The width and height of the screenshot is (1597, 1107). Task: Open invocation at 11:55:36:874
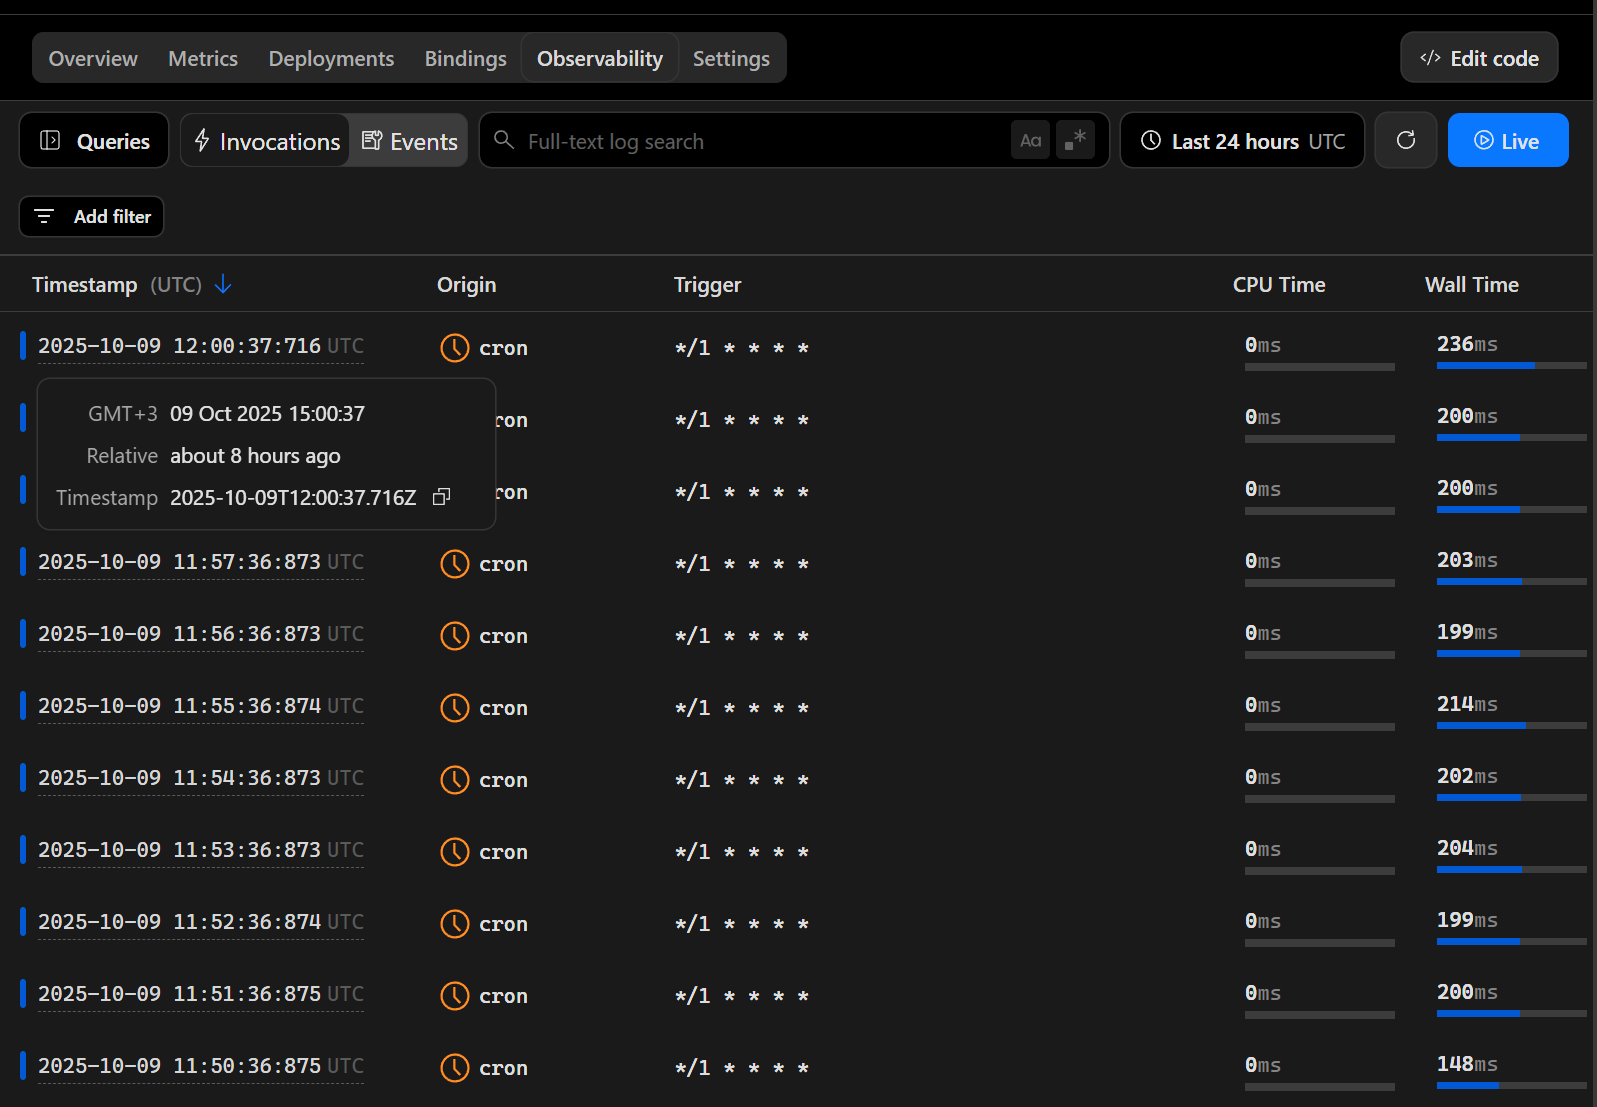(x=200, y=706)
